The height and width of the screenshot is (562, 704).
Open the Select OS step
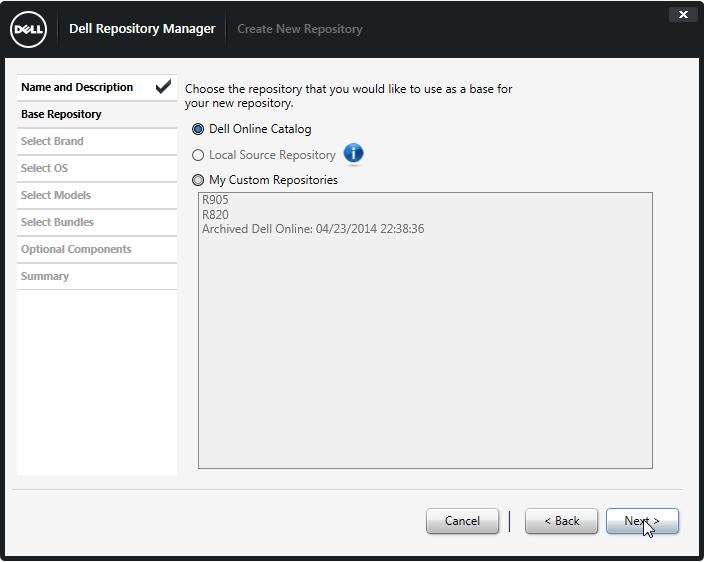click(x=97, y=168)
